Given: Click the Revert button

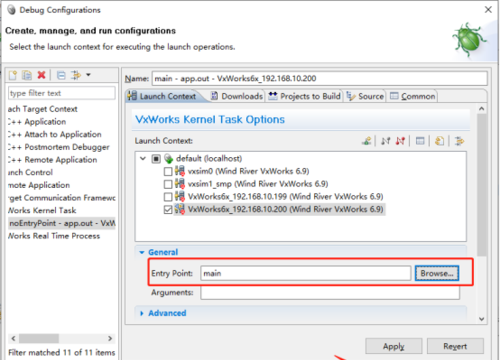Looking at the screenshot, I should pos(455,346).
